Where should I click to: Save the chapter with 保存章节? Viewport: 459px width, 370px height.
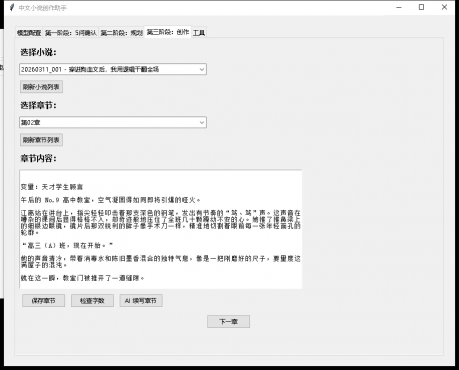(44, 301)
